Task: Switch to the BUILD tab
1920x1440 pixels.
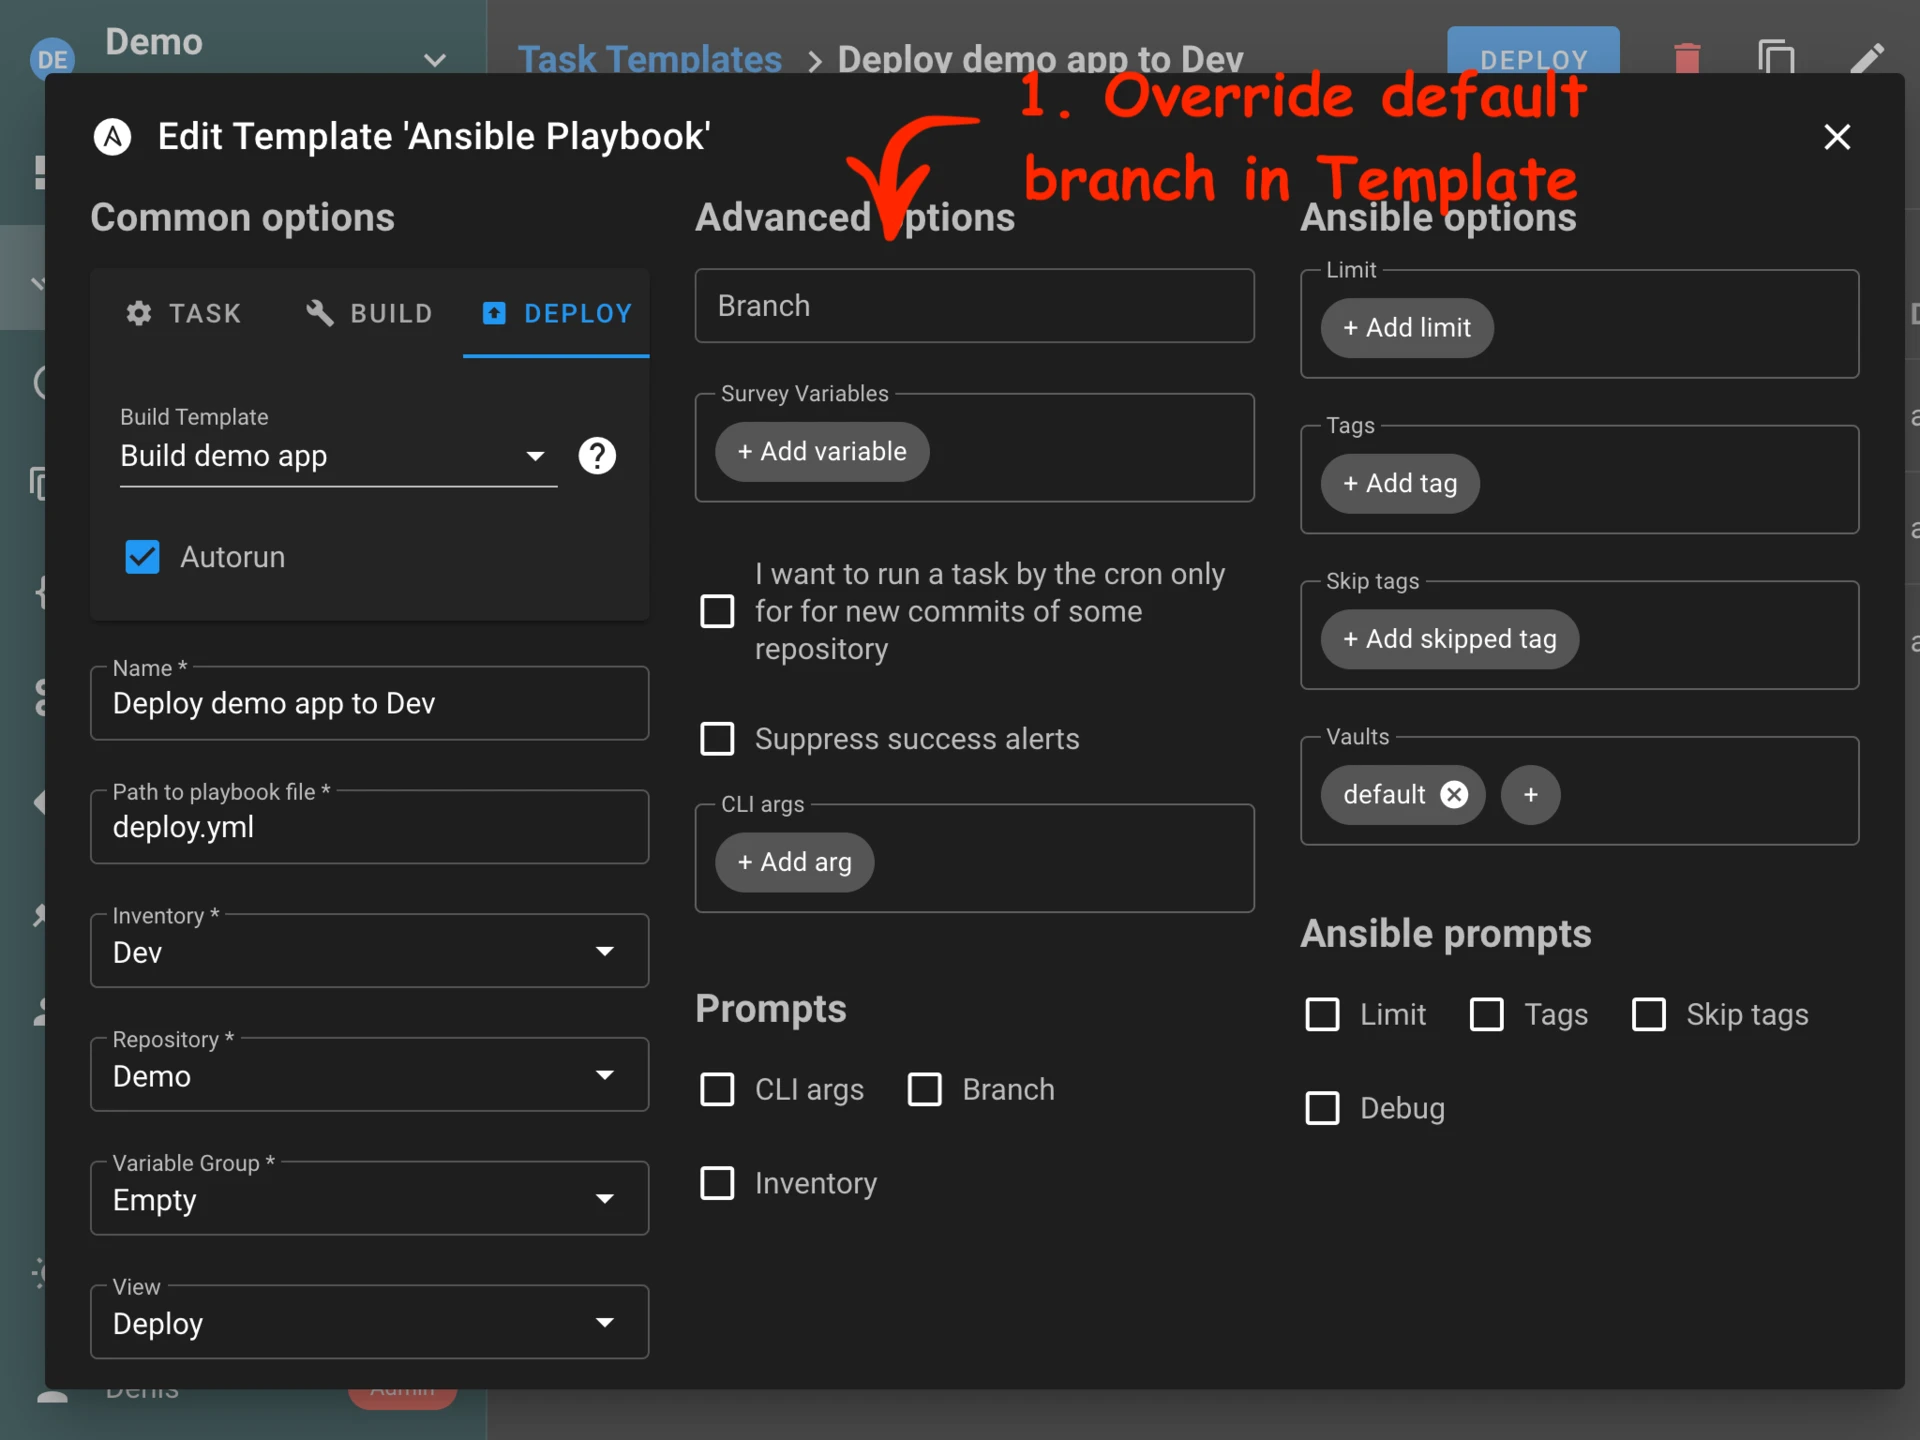Action: 369,313
